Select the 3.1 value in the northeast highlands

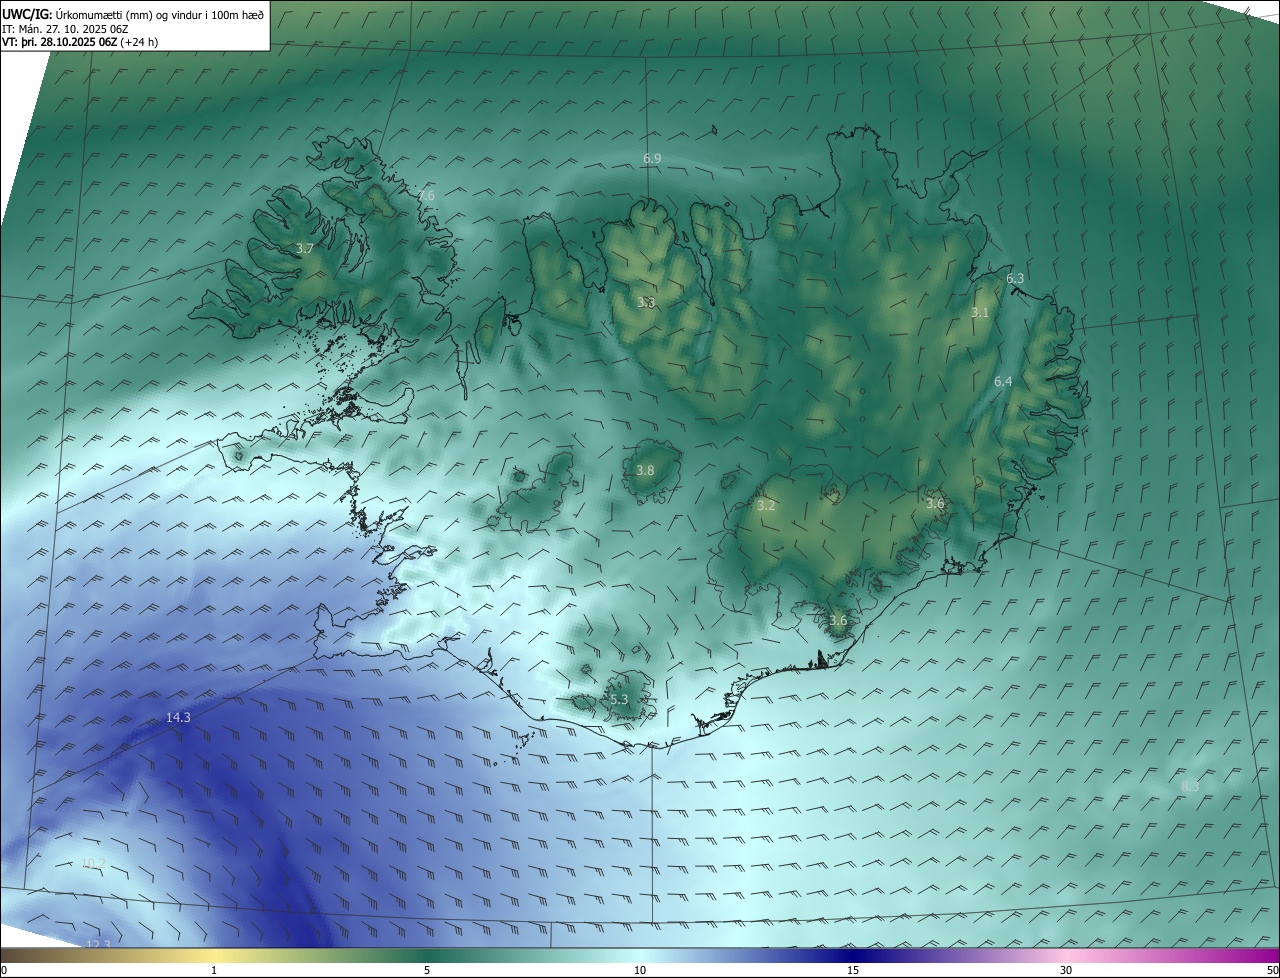pyautogui.click(x=979, y=312)
